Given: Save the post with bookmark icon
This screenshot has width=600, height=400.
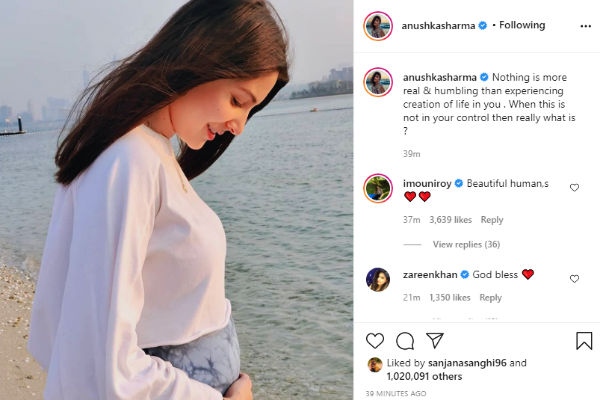Looking at the screenshot, I should (584, 341).
